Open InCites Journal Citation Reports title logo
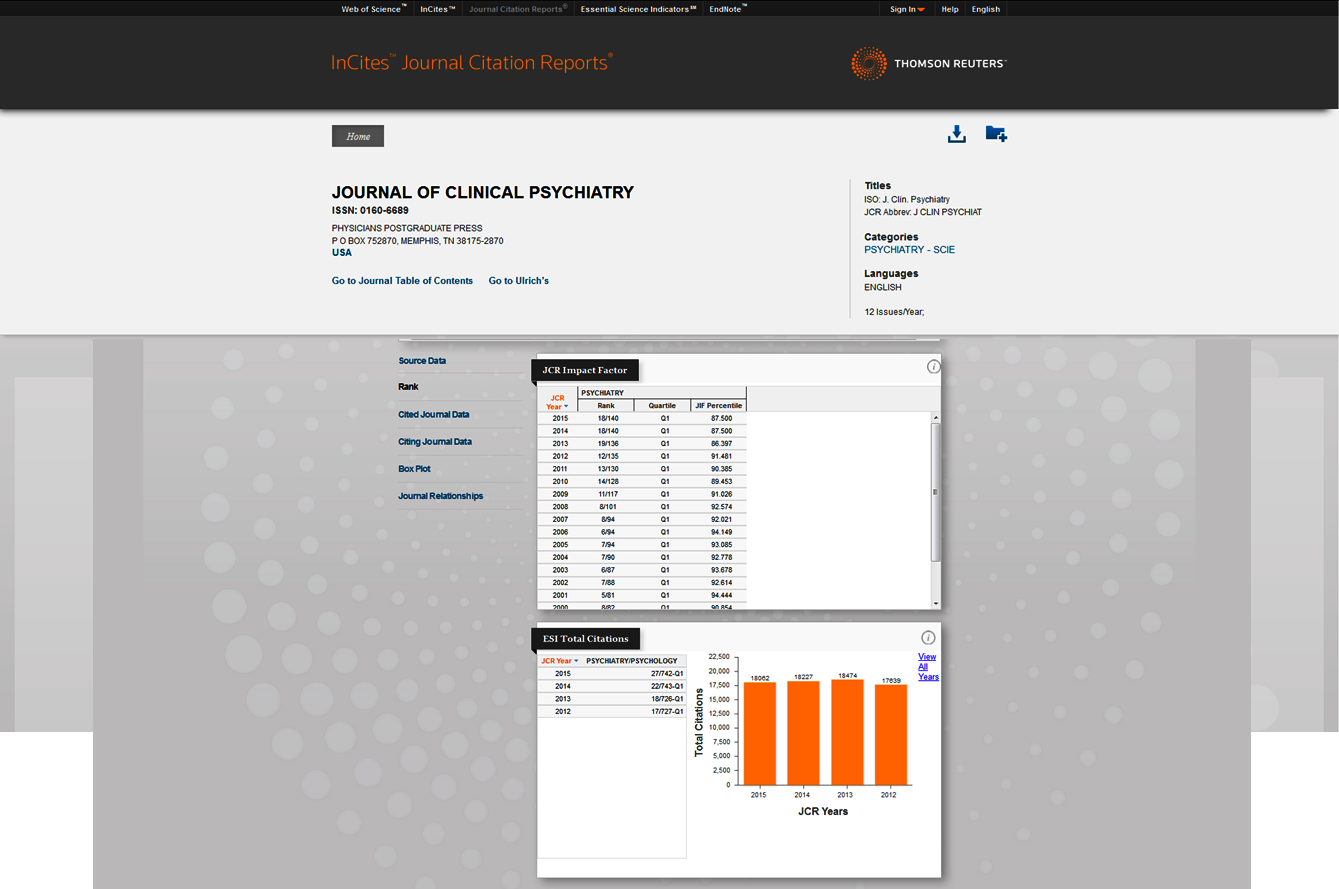Viewport: 1339px width, 889px height. pyautogui.click(x=472, y=63)
